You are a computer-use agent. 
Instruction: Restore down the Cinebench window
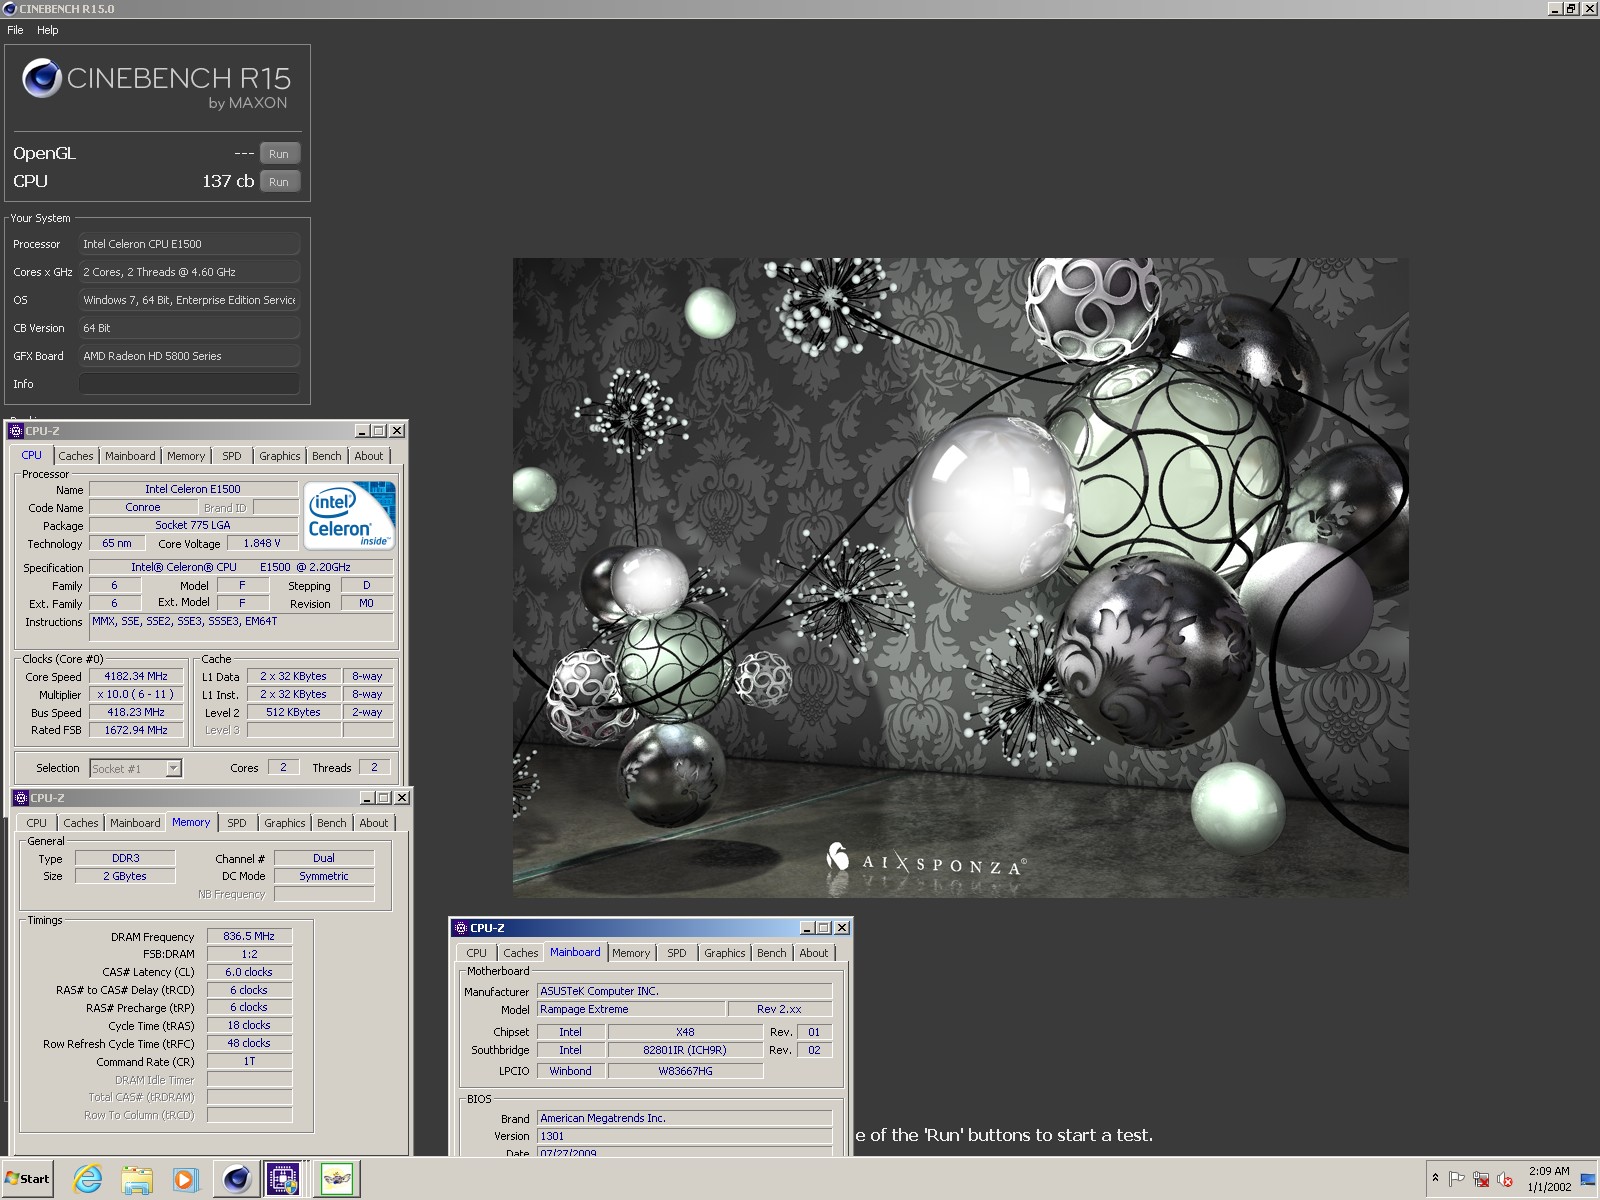(x=1571, y=8)
